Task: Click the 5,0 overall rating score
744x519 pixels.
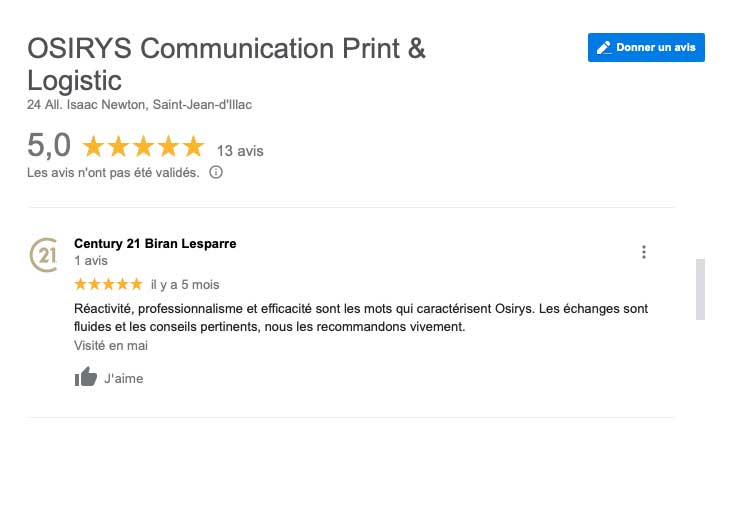Action: pos(49,145)
